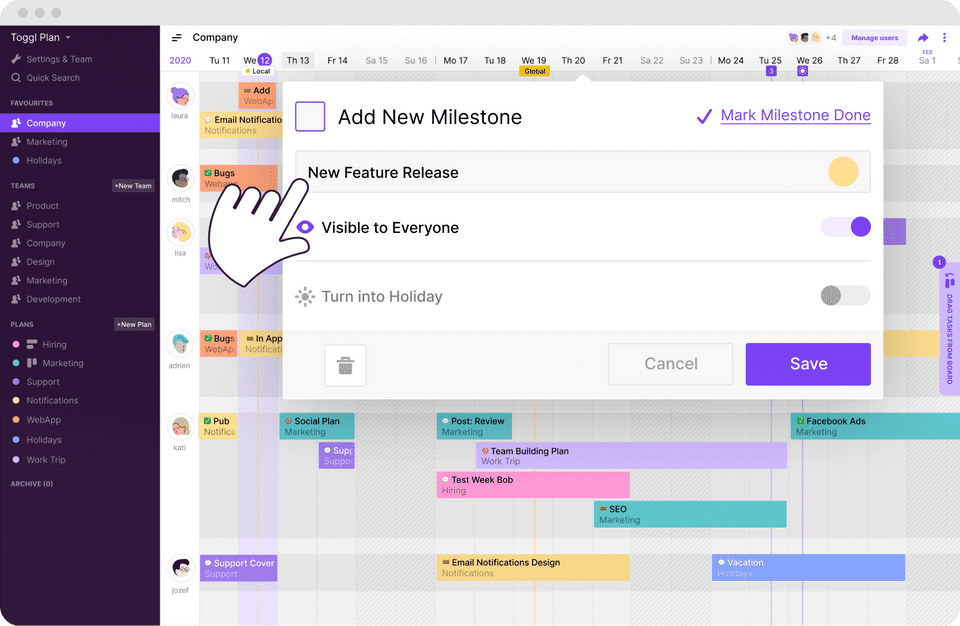Click adrien's avatar in the timeline
Image resolution: width=960 pixels, height=626 pixels.
(180, 344)
